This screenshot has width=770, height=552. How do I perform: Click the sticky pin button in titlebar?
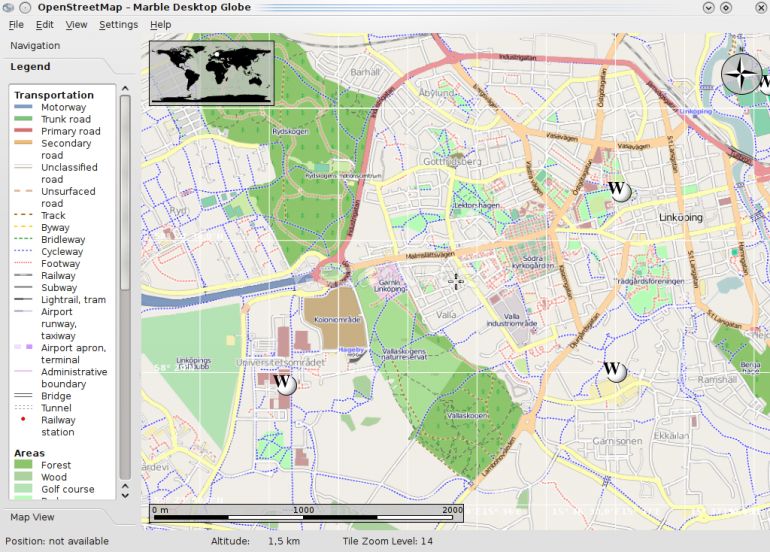26,7
